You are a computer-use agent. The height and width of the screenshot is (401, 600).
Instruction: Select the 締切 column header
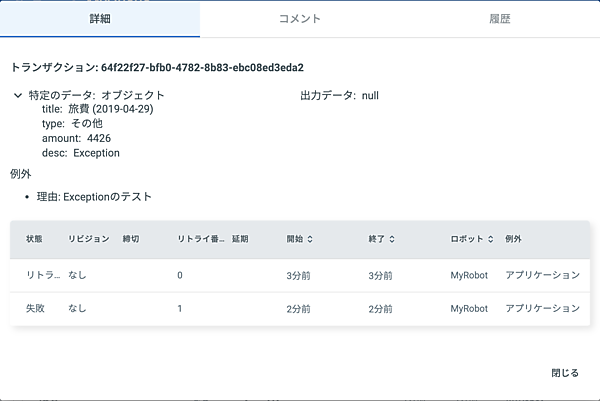(x=132, y=240)
